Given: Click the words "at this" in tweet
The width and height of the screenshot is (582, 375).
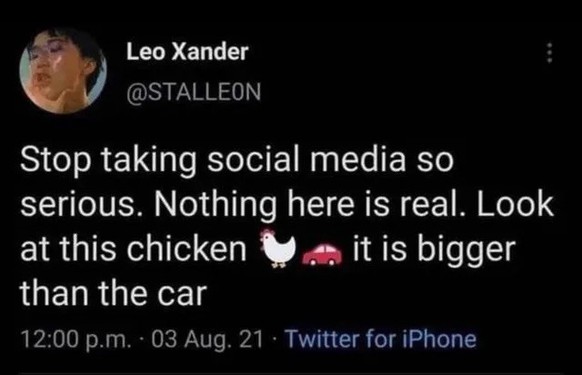Looking at the screenshot, I should pyautogui.click(x=69, y=248).
